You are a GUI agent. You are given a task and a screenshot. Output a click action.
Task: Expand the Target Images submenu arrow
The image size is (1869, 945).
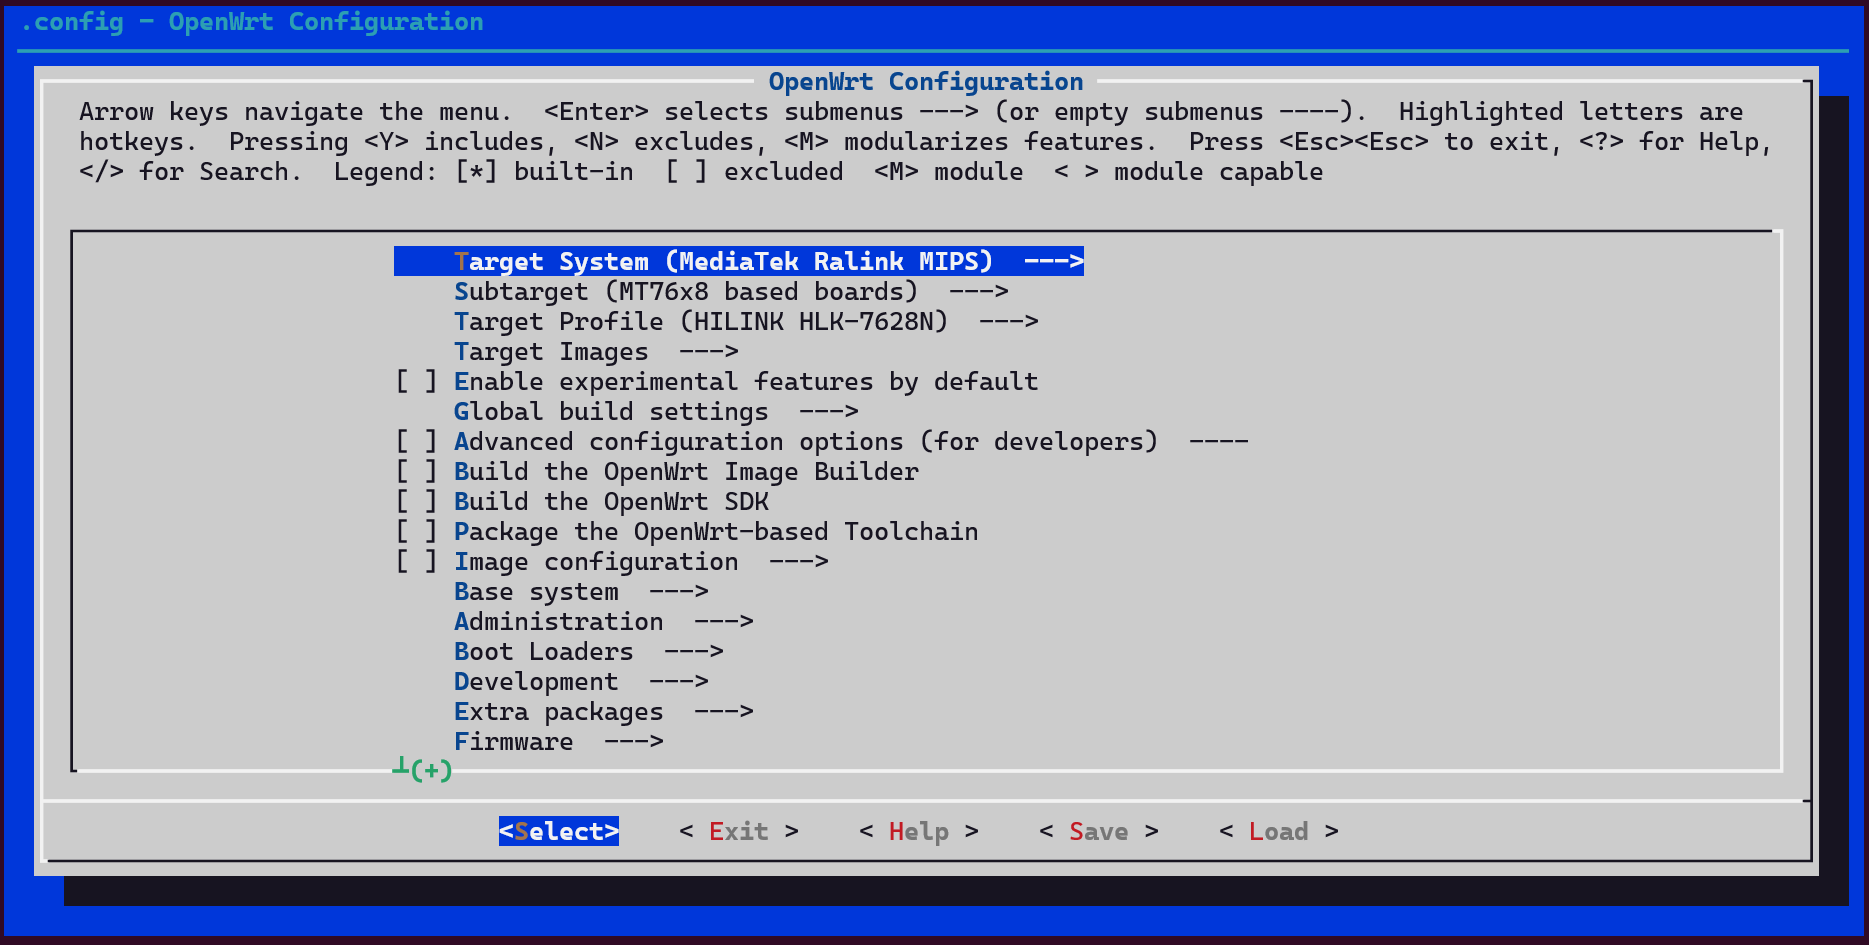pos(708,352)
